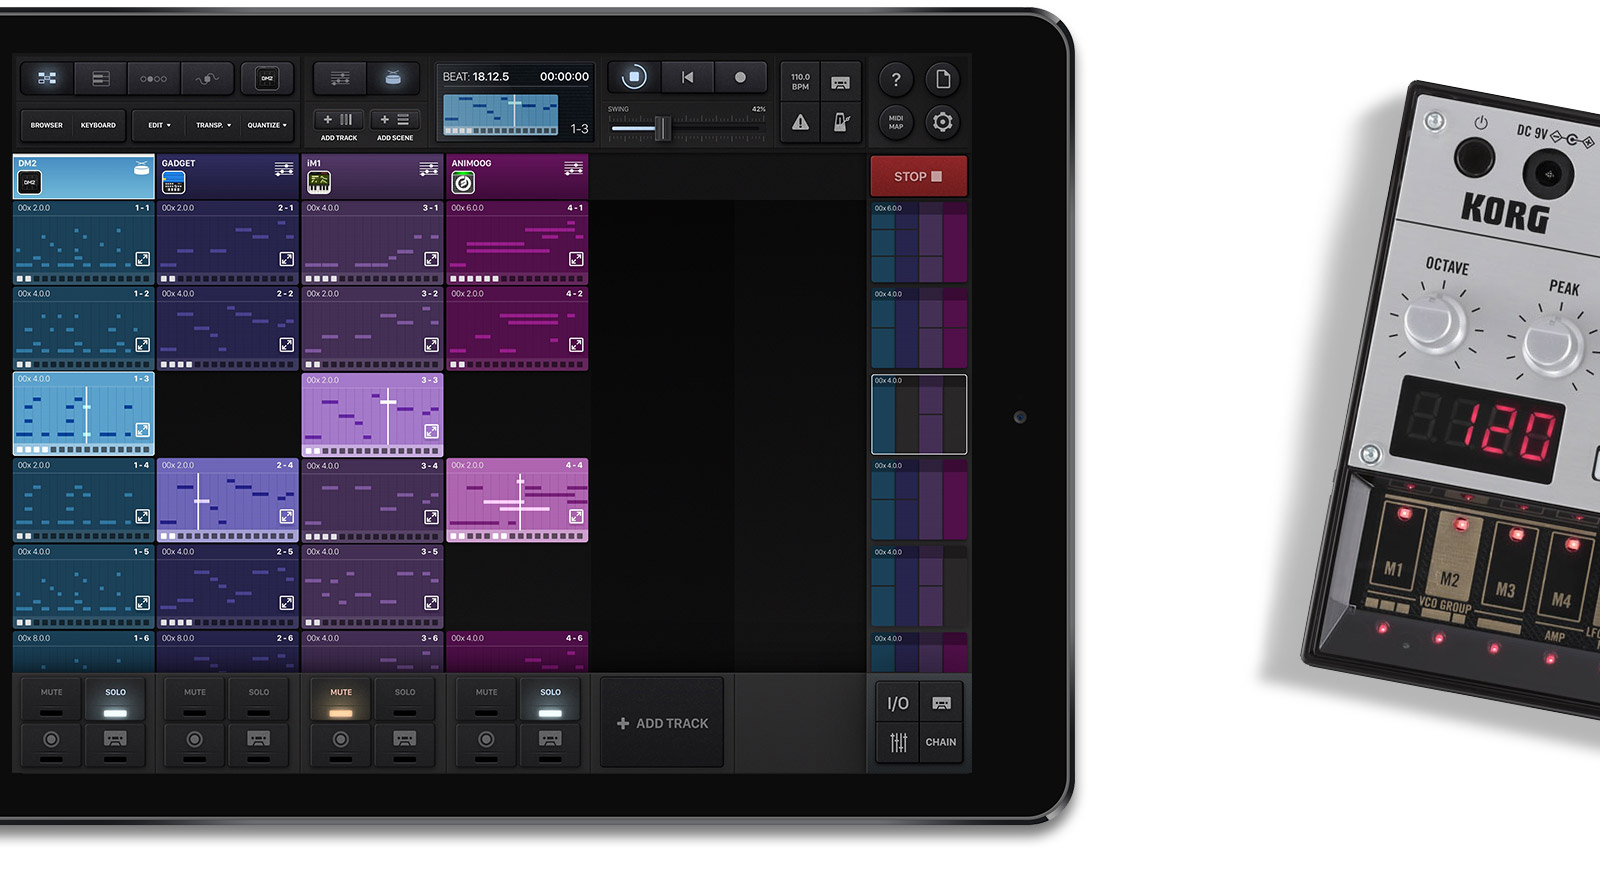The width and height of the screenshot is (1600, 887).
Task: Open the Animoog track mixer settings icon
Action: tap(573, 169)
